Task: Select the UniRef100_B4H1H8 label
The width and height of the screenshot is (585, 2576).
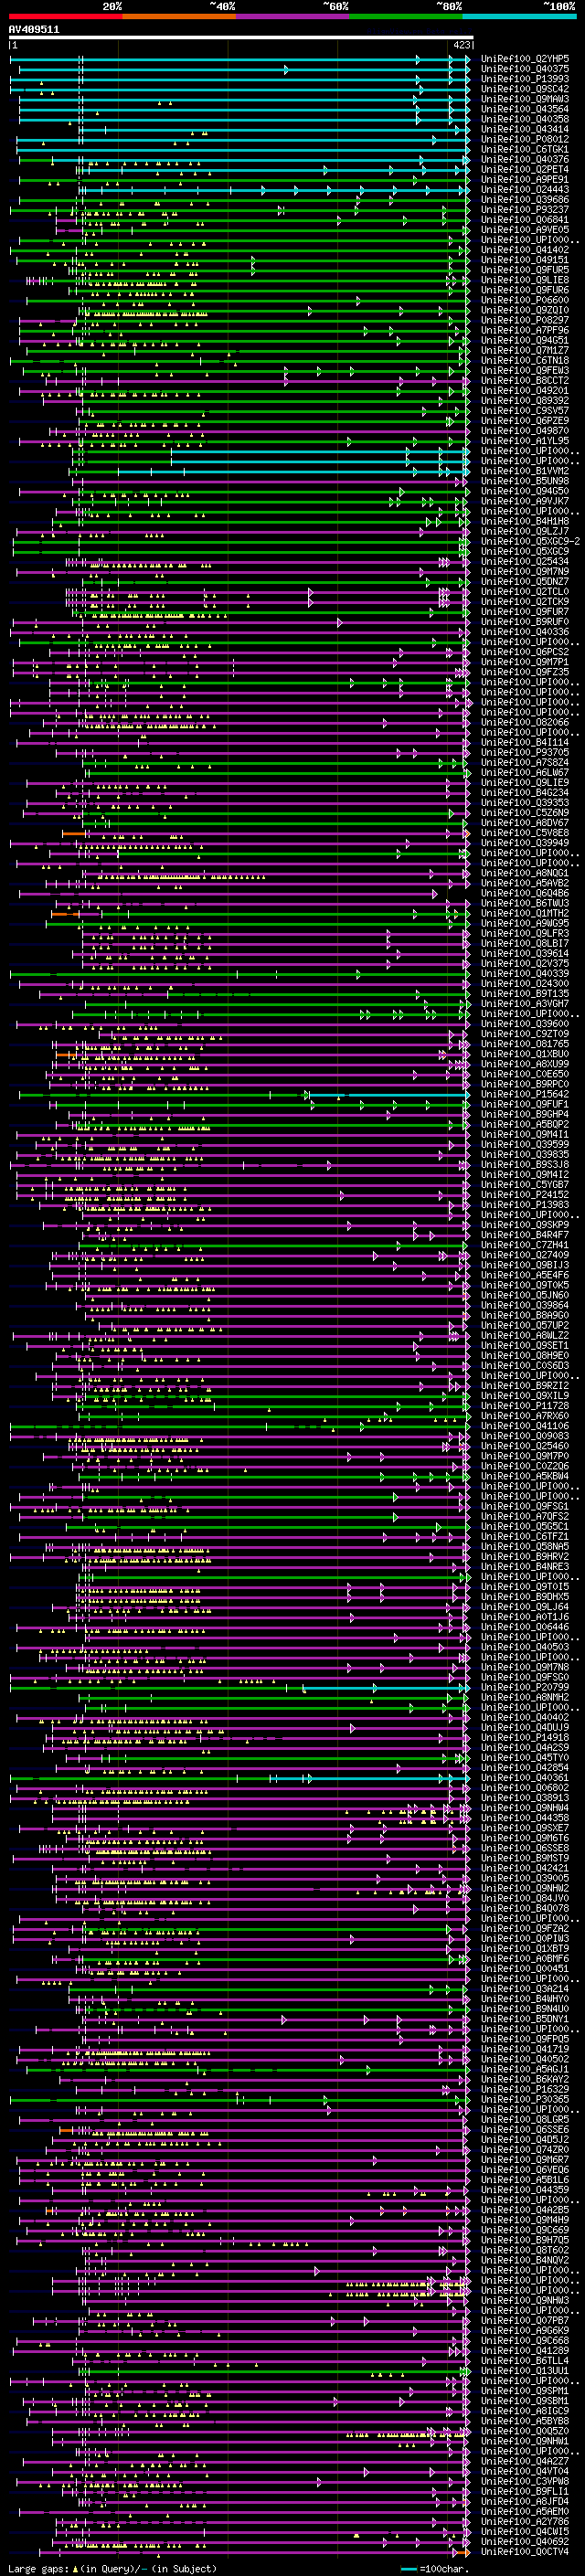Action: click(x=525, y=522)
